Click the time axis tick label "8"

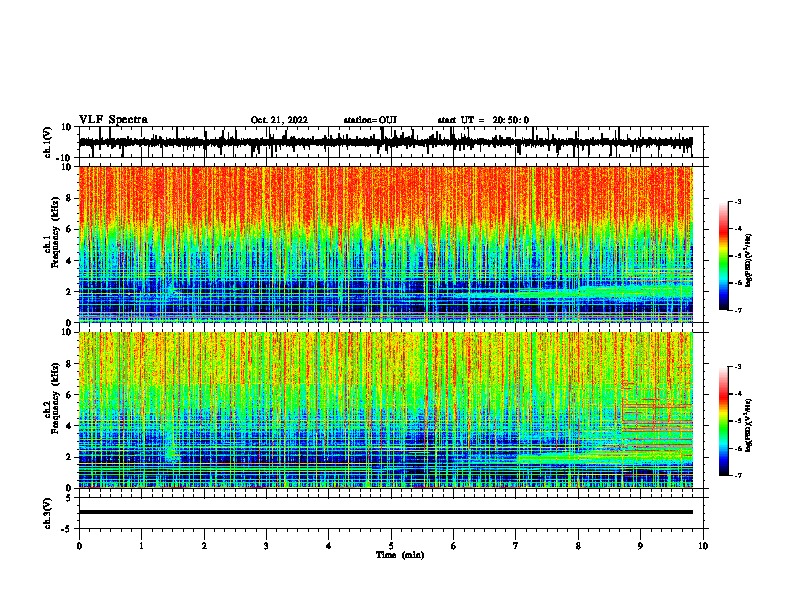(x=578, y=546)
